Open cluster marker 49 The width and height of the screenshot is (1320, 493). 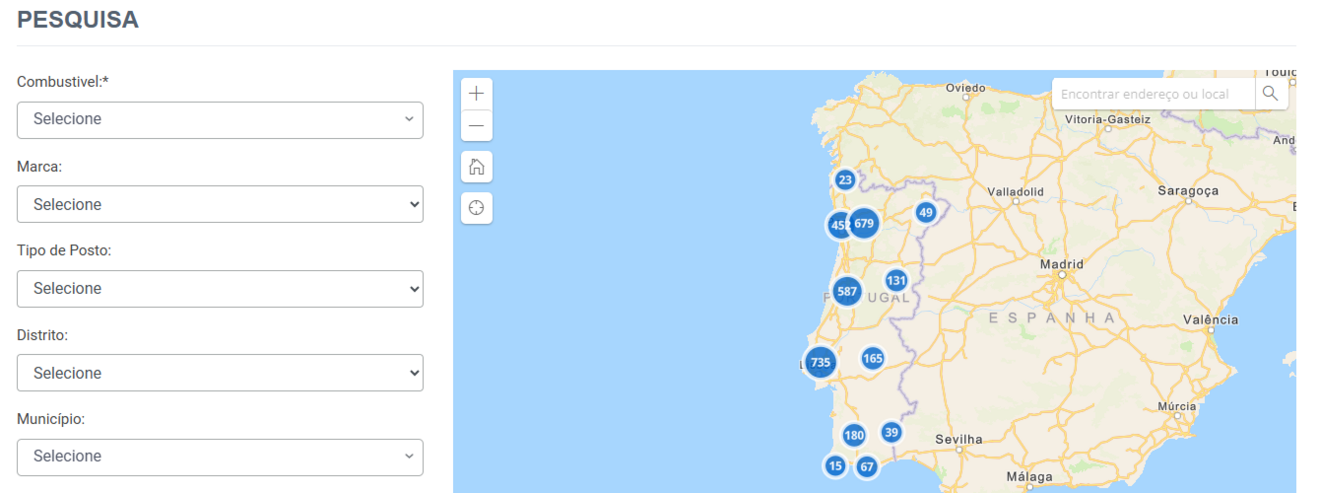click(x=925, y=212)
